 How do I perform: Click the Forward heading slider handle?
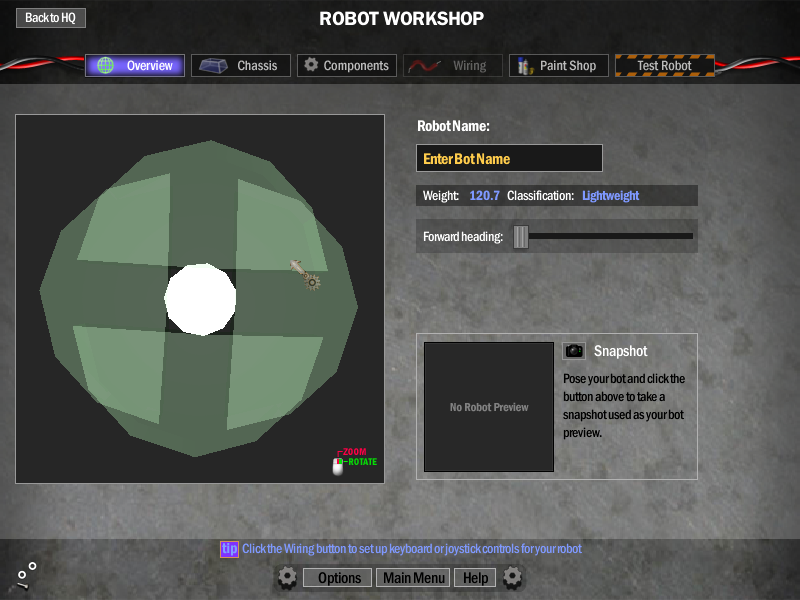pos(521,237)
